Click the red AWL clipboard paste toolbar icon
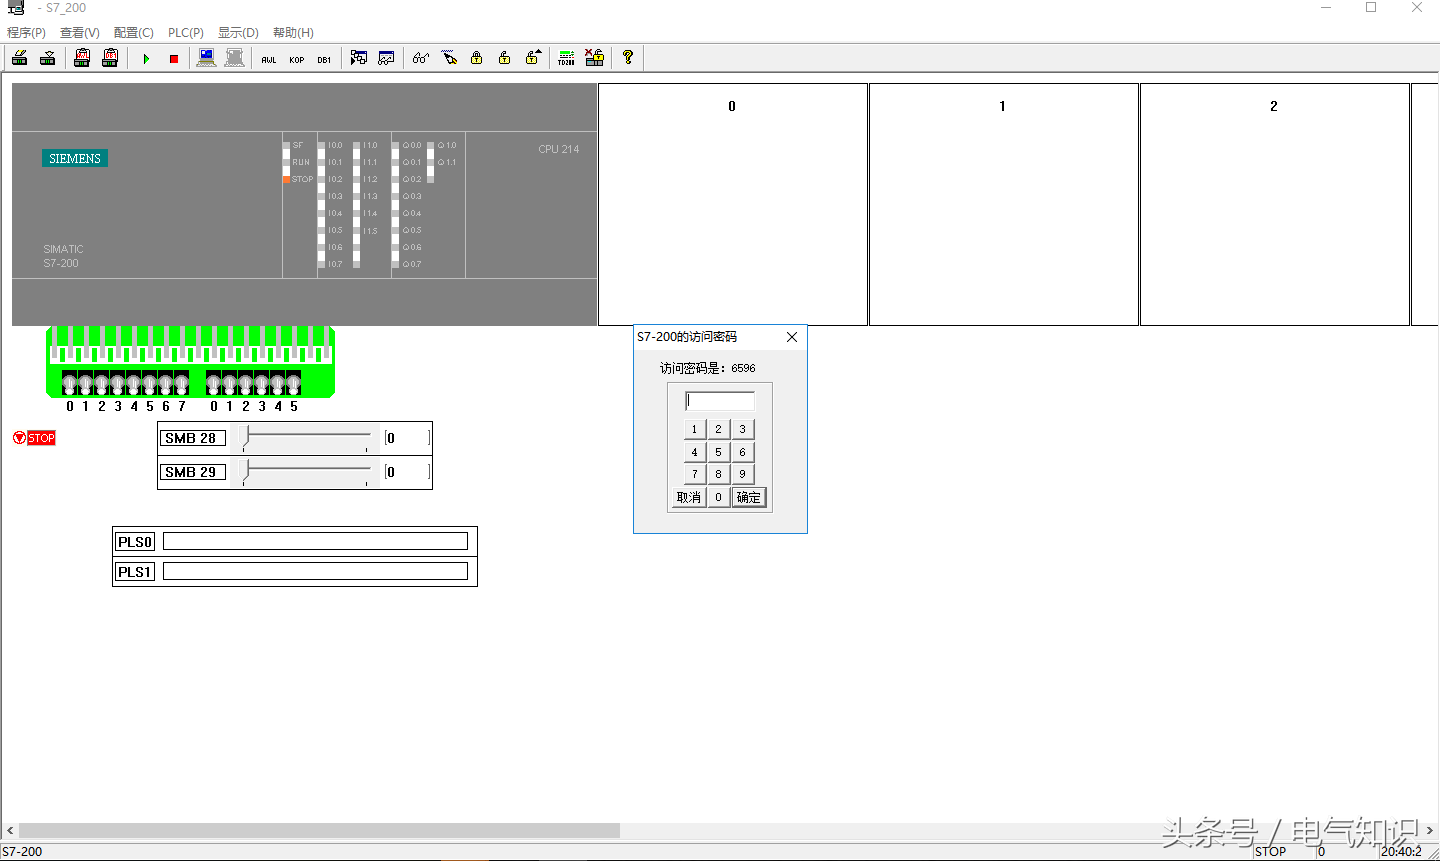The height and width of the screenshot is (861, 1440). point(82,58)
